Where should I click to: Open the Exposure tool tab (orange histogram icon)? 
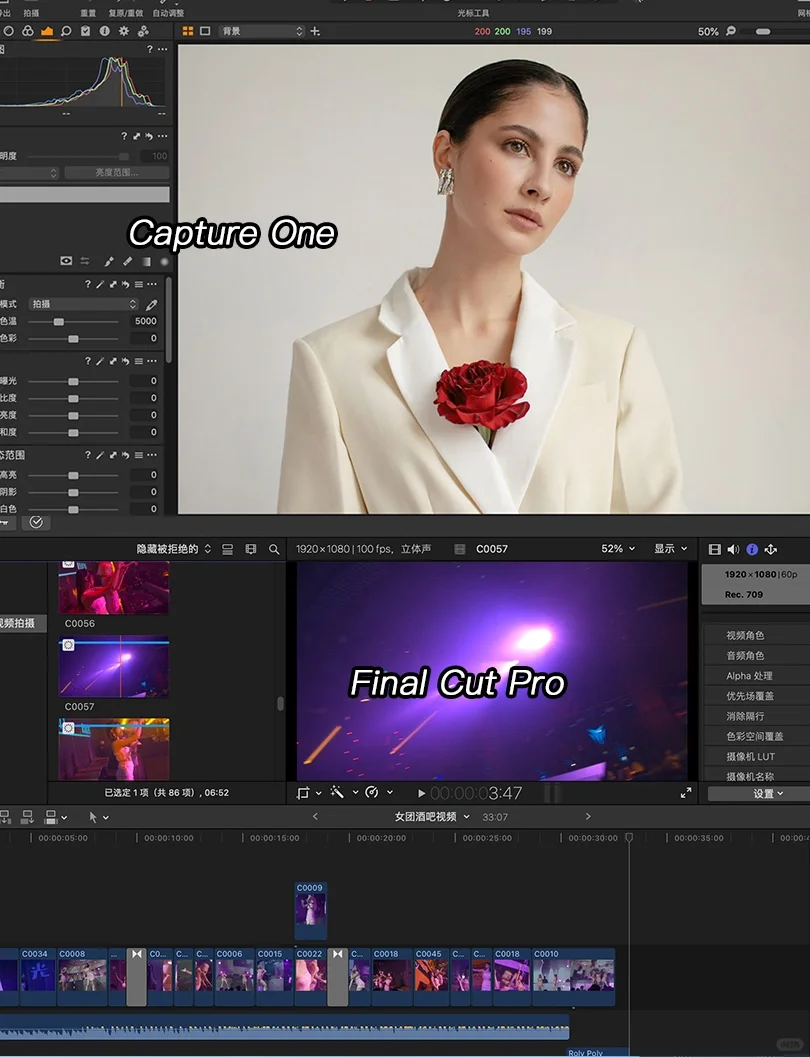coord(46,31)
